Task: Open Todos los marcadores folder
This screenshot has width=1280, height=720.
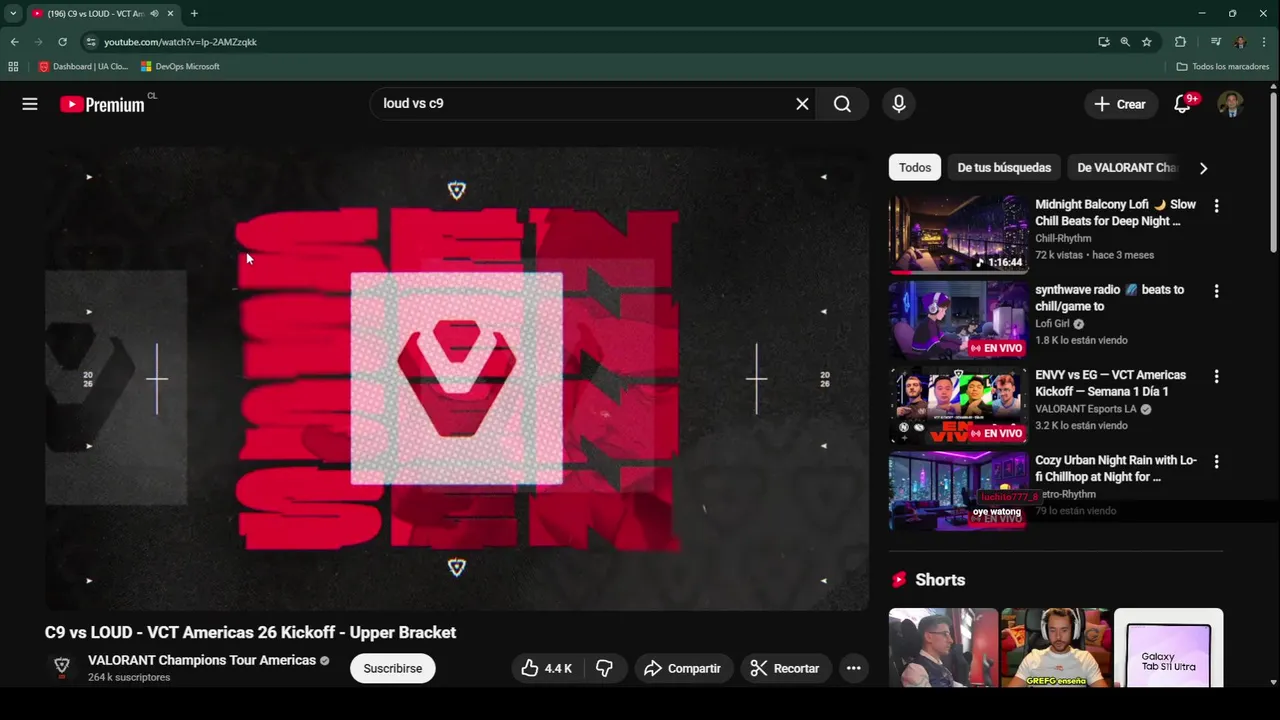Action: pyautogui.click(x=1222, y=67)
